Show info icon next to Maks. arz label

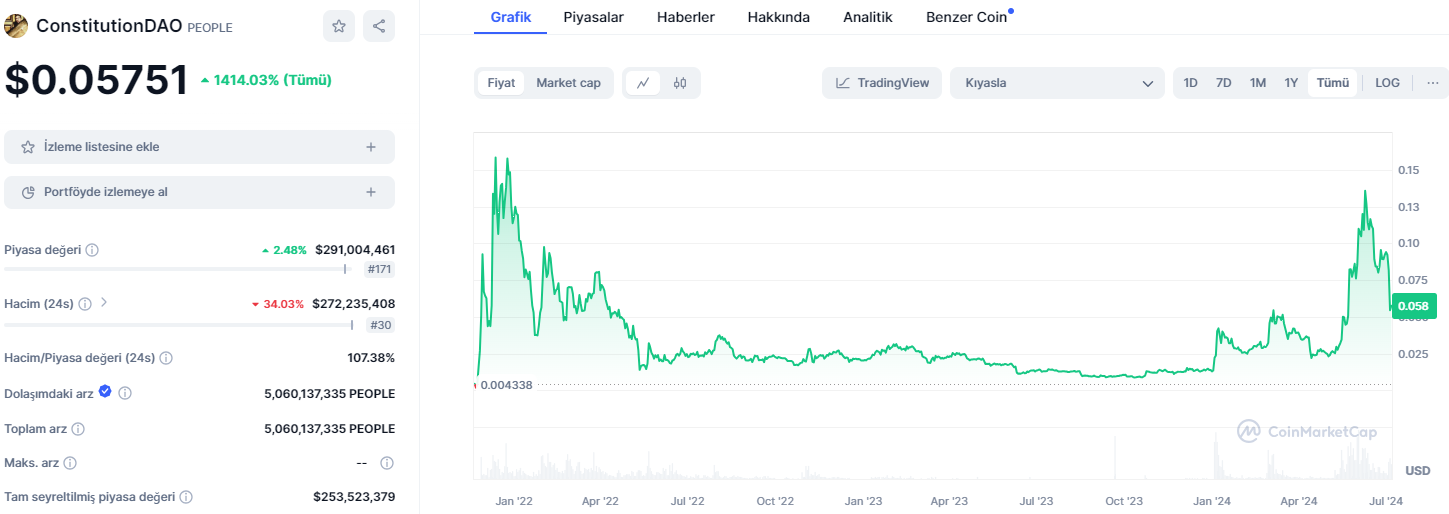70,463
